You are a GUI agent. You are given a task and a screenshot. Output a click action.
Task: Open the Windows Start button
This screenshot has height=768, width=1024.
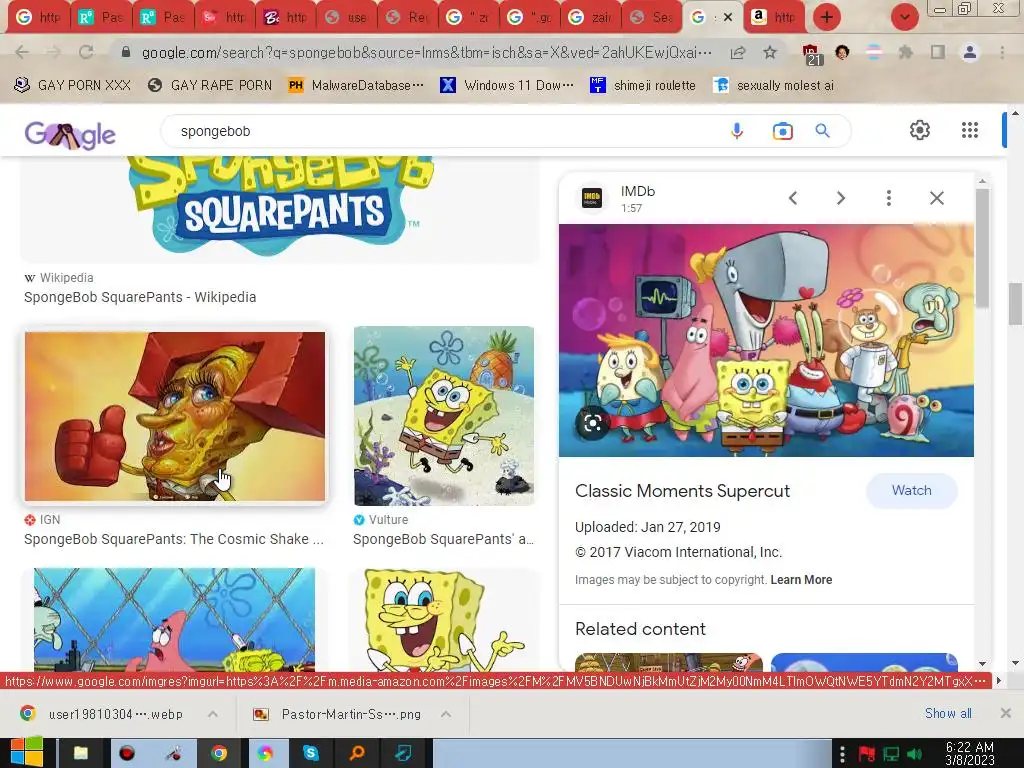click(x=26, y=753)
